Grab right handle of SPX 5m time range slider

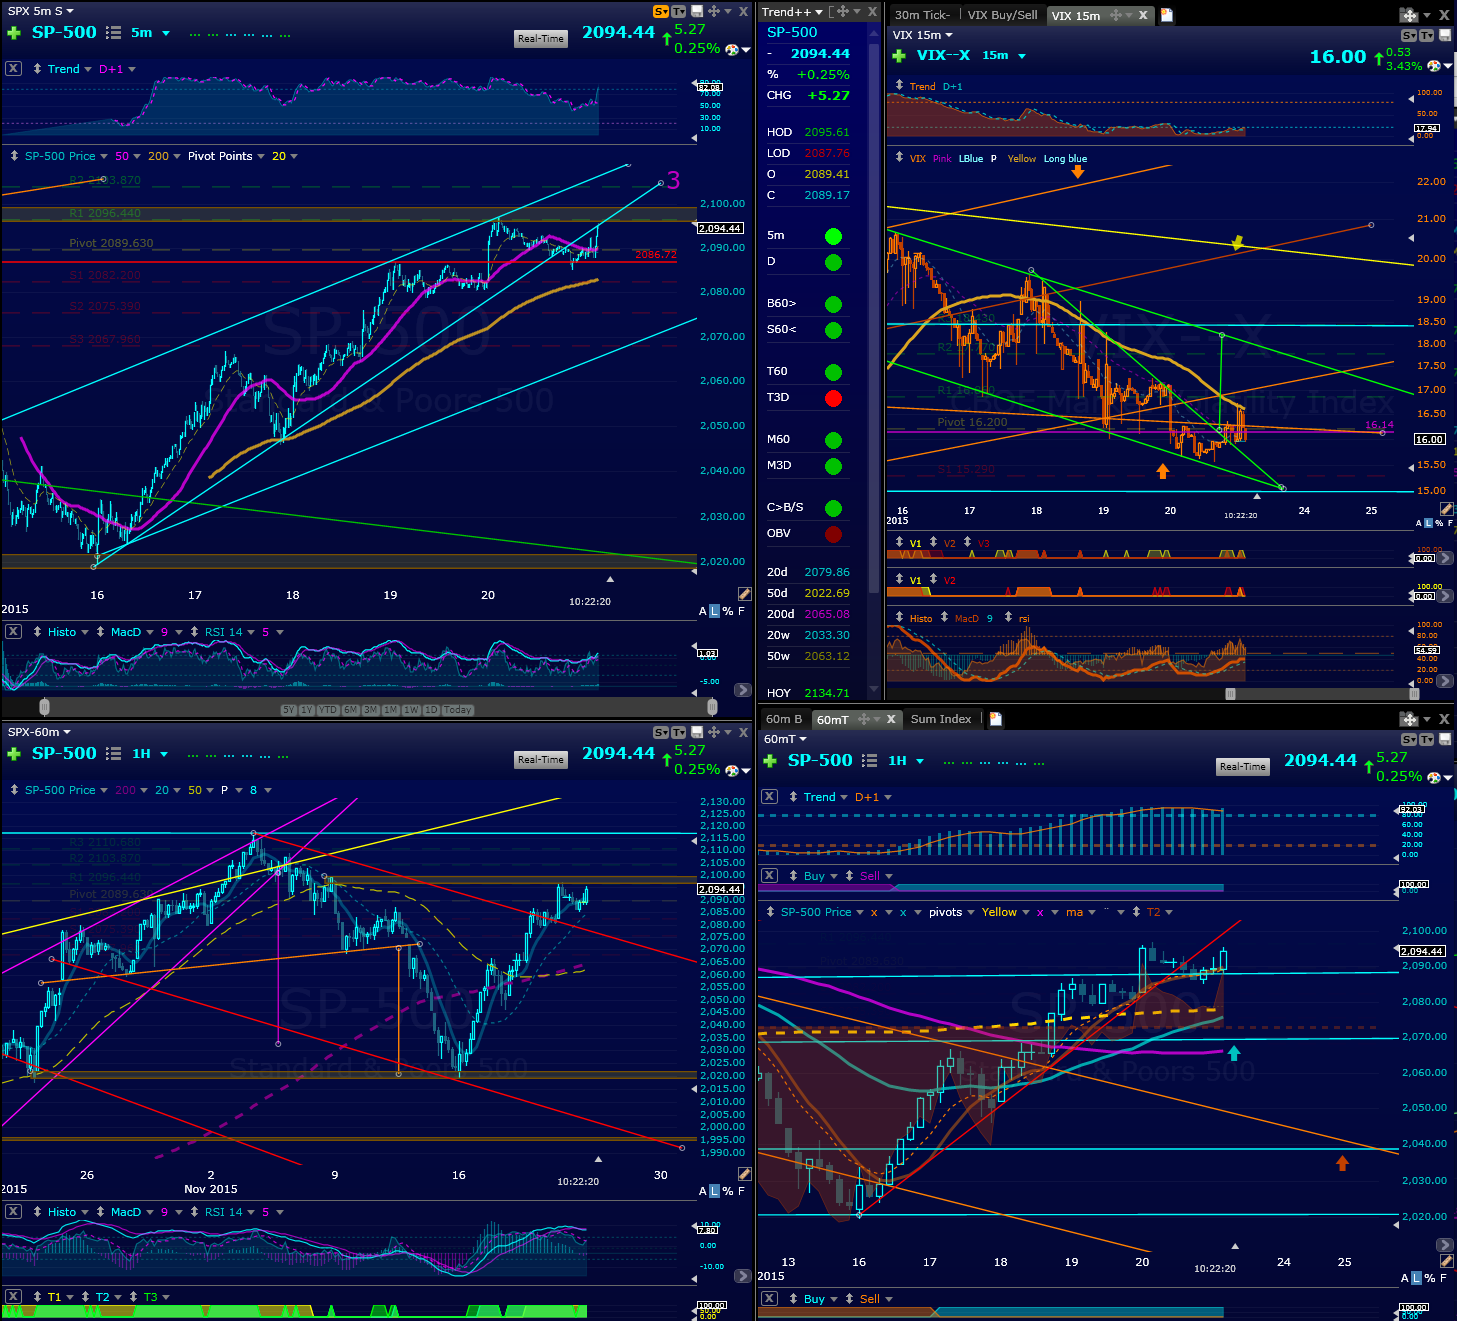(x=712, y=707)
